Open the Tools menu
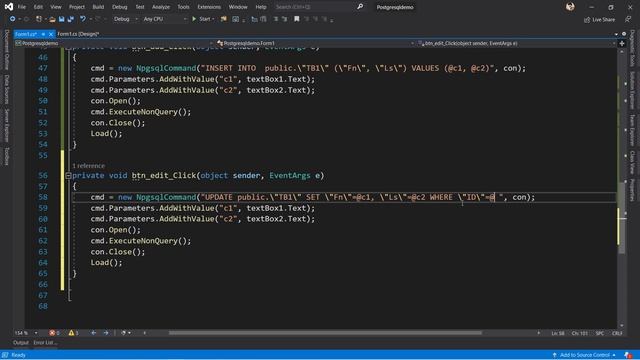 (x=183, y=7)
